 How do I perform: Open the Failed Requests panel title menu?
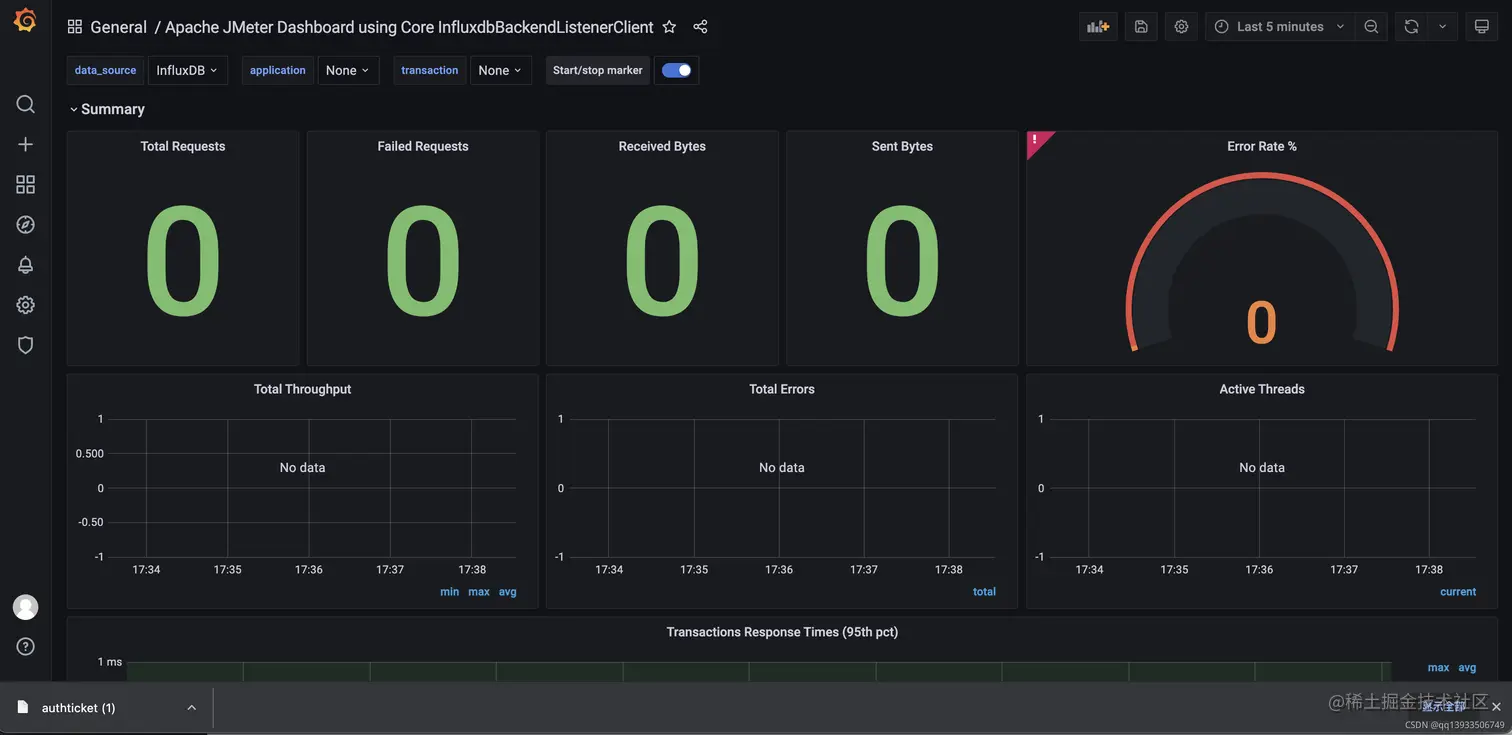coord(423,146)
